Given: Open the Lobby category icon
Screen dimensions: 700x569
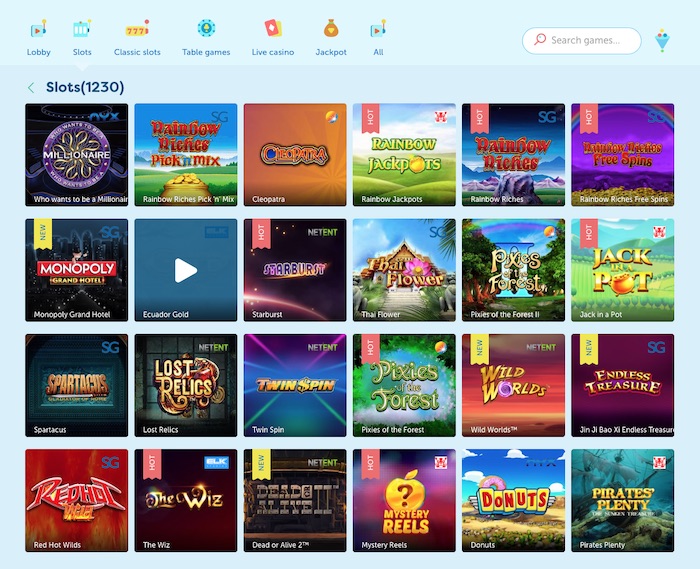Looking at the screenshot, I should (x=38, y=29).
